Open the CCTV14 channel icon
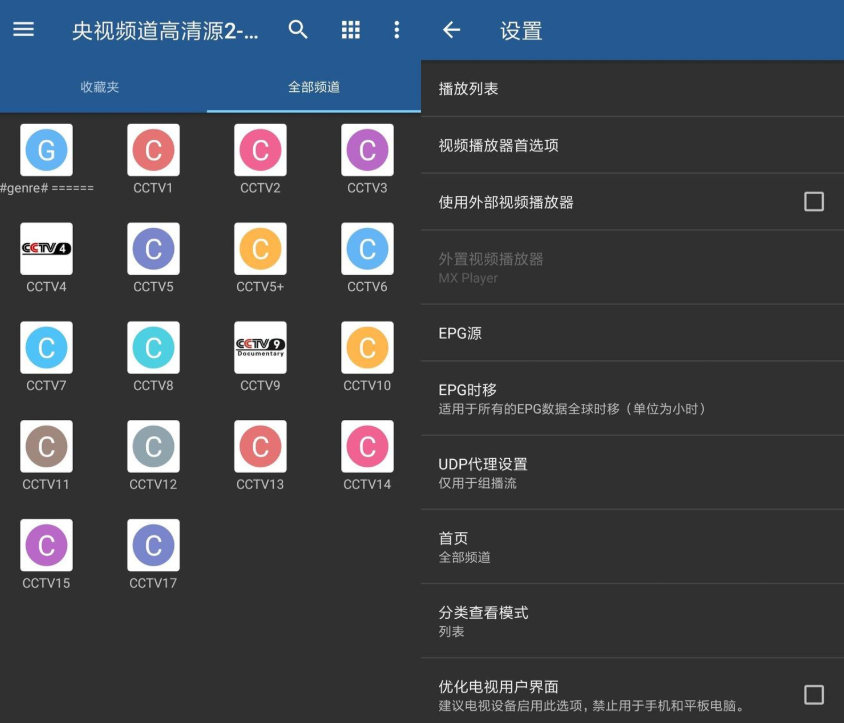This screenshot has width=844, height=723. [367, 446]
